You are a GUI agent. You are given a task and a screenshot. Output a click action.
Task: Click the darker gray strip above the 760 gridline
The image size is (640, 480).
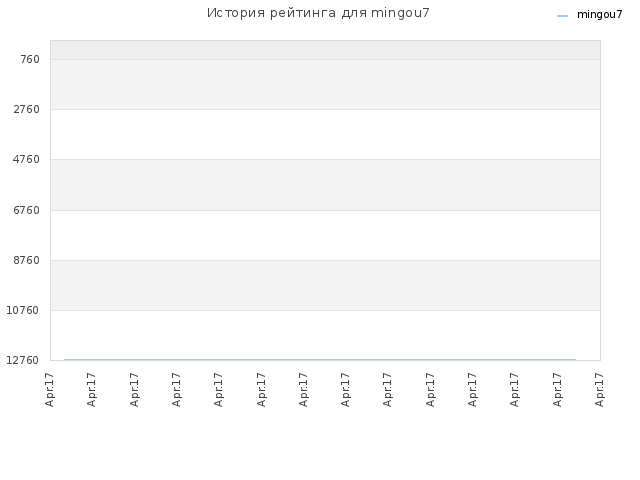coord(325,50)
